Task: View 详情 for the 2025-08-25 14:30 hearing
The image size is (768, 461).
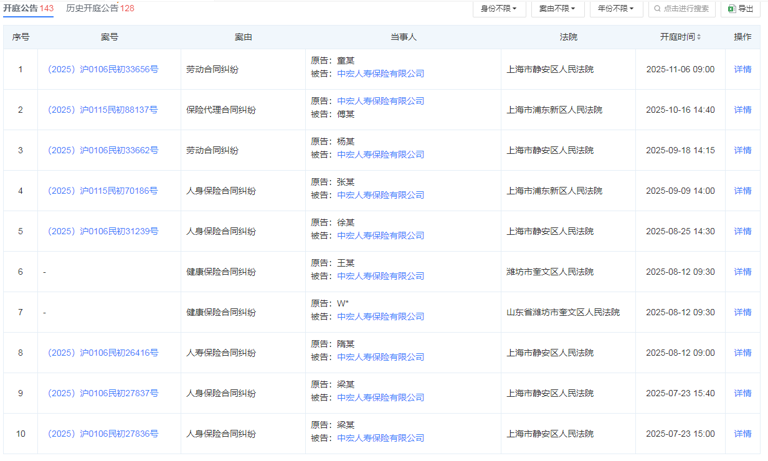Action: (x=743, y=231)
